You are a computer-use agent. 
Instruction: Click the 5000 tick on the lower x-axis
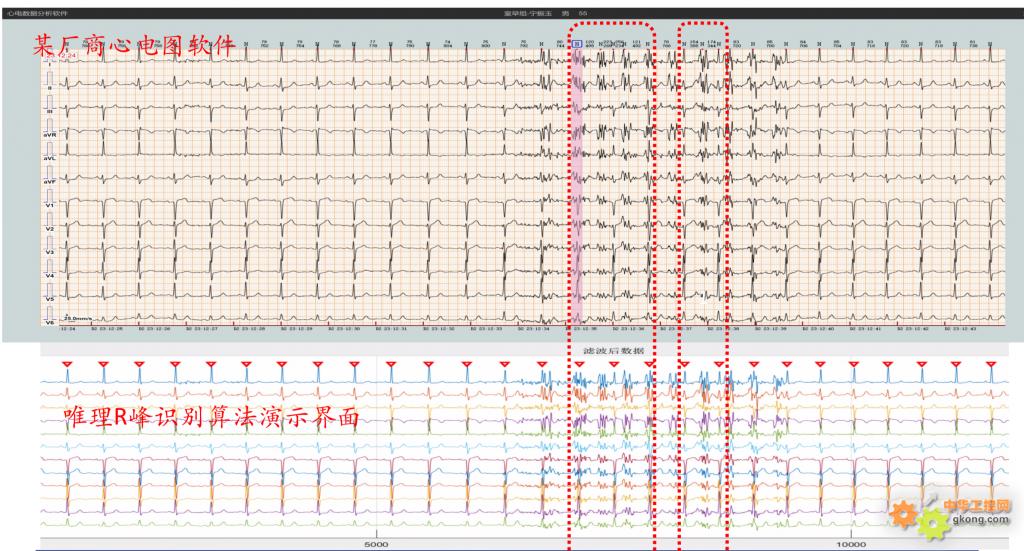pos(376,544)
